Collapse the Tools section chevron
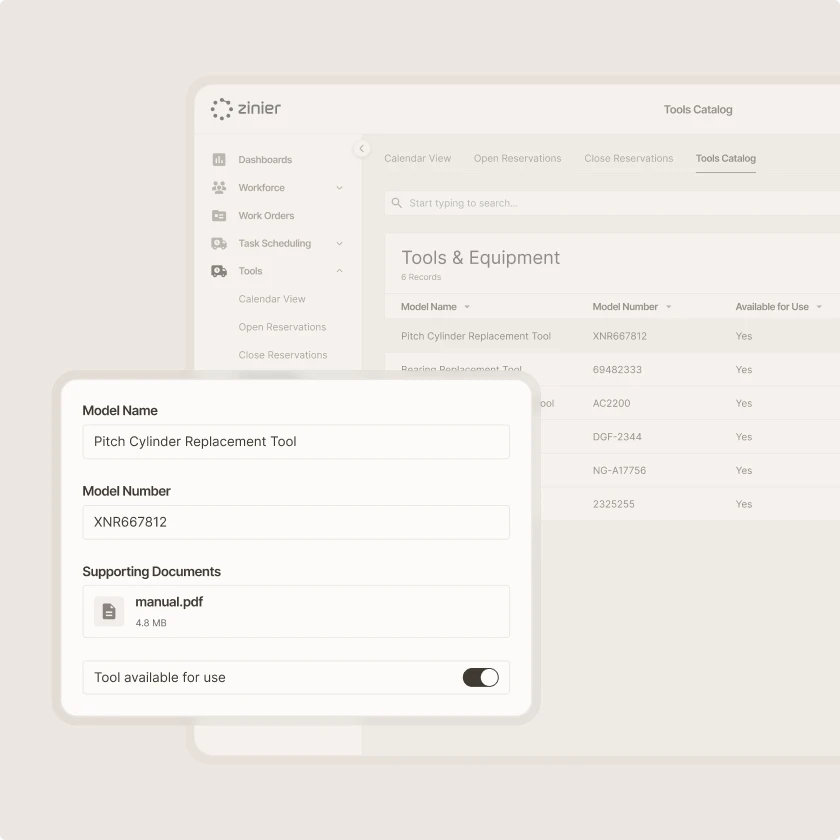The height and width of the screenshot is (840, 840). (339, 271)
